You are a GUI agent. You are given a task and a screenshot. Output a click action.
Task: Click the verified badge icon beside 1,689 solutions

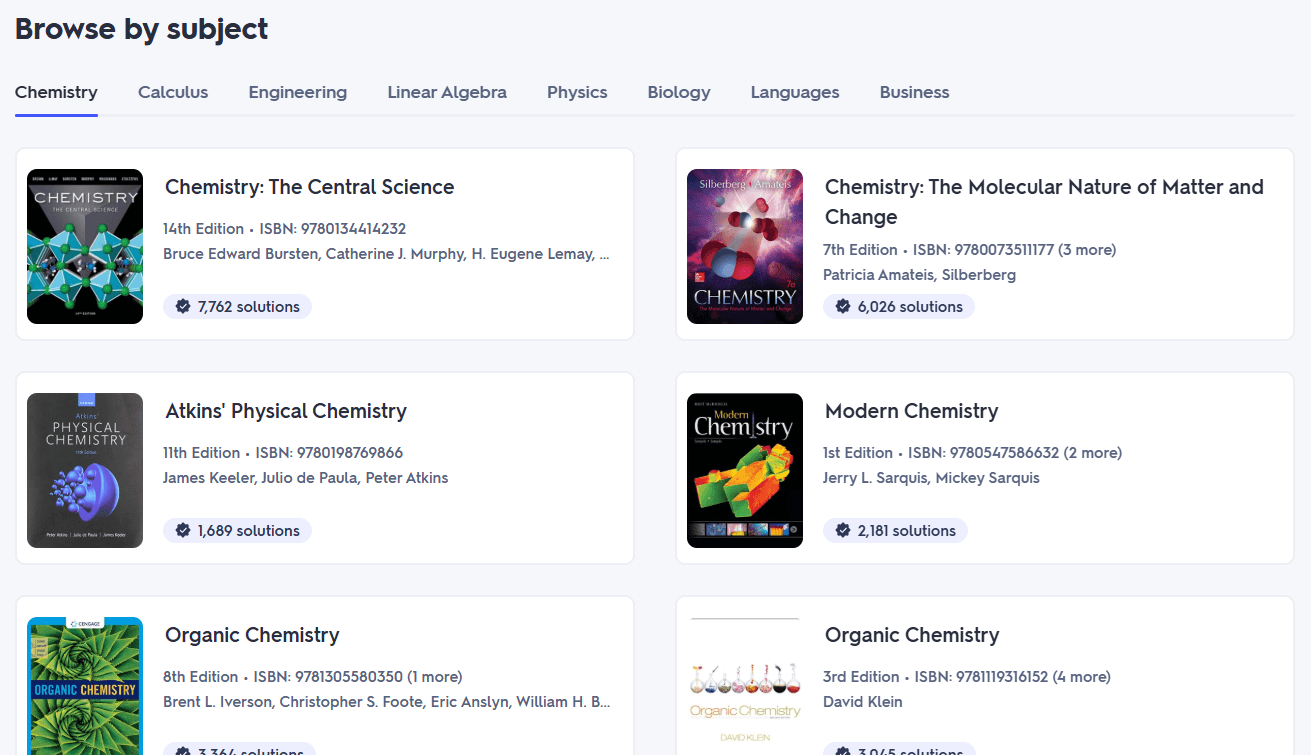pyautogui.click(x=183, y=531)
